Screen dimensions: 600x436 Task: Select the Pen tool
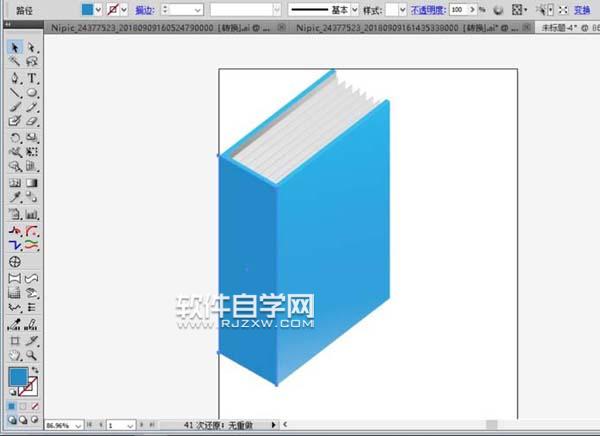click(x=15, y=78)
